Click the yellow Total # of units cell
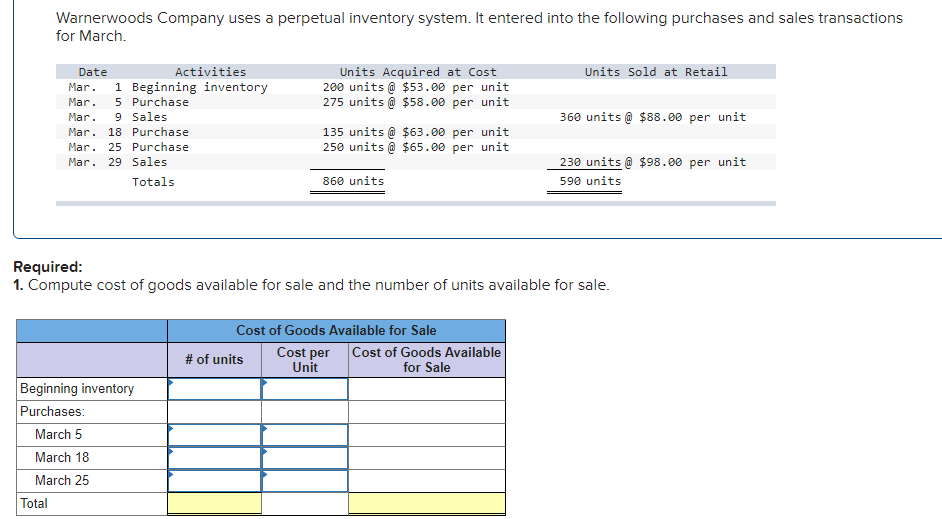The width and height of the screenshot is (942, 519). coord(214,503)
